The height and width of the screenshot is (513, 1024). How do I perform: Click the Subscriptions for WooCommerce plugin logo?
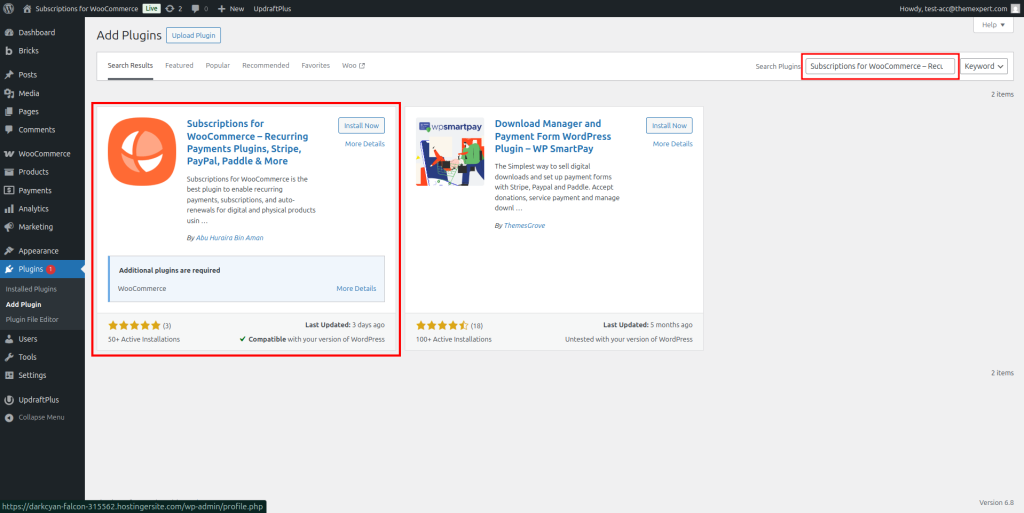[142, 151]
